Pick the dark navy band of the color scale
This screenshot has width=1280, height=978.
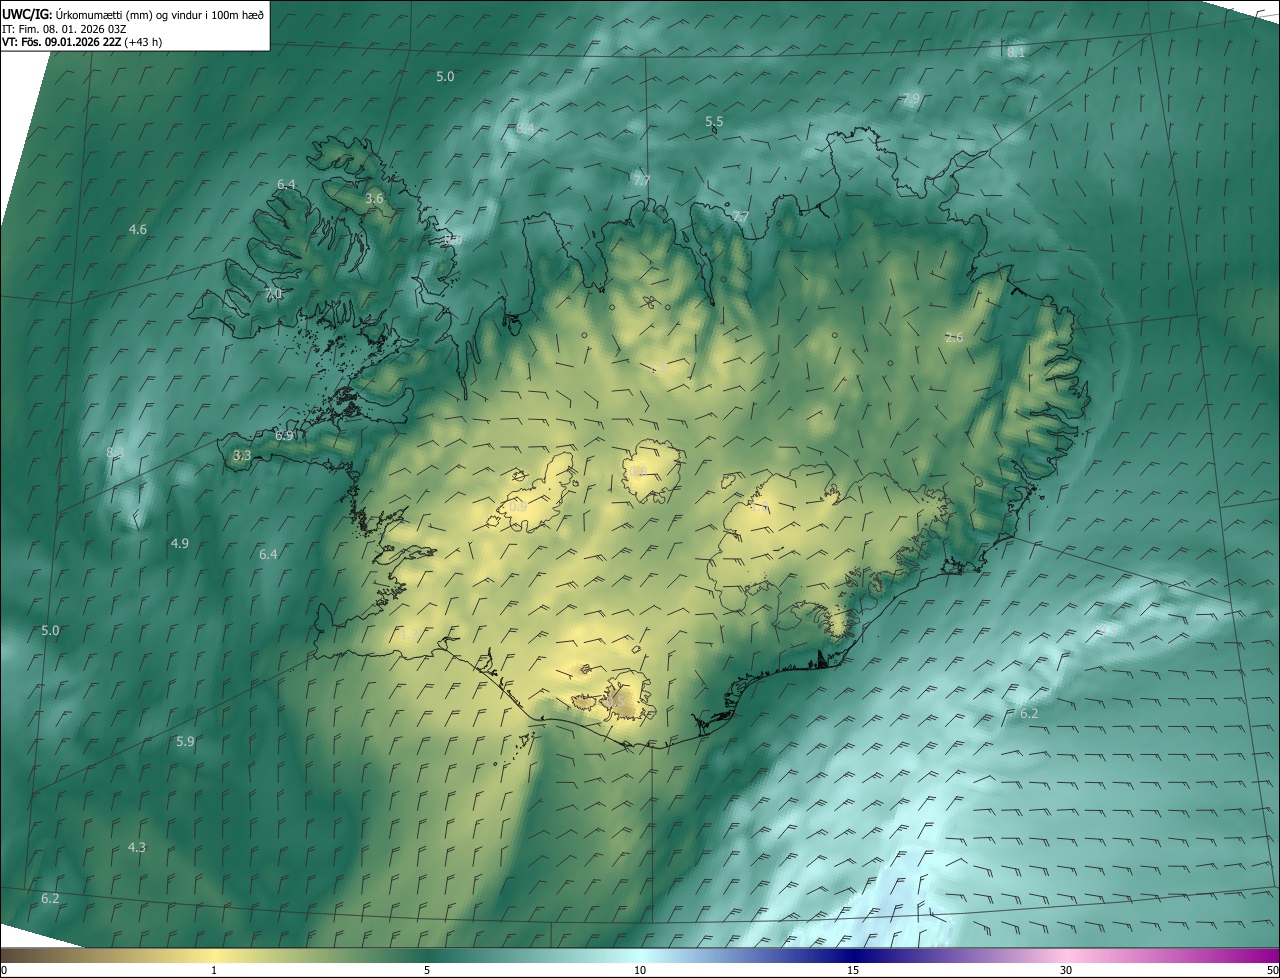tap(853, 955)
